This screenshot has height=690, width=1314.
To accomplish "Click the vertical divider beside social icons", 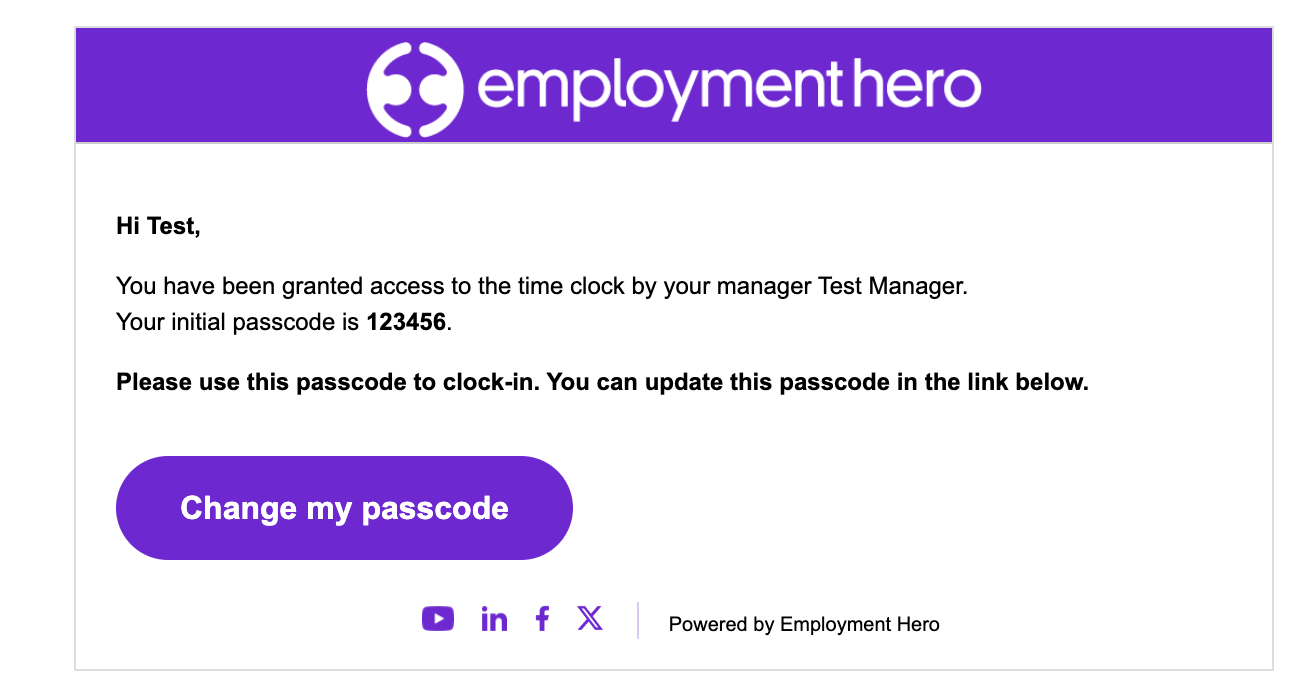I will (638, 620).
